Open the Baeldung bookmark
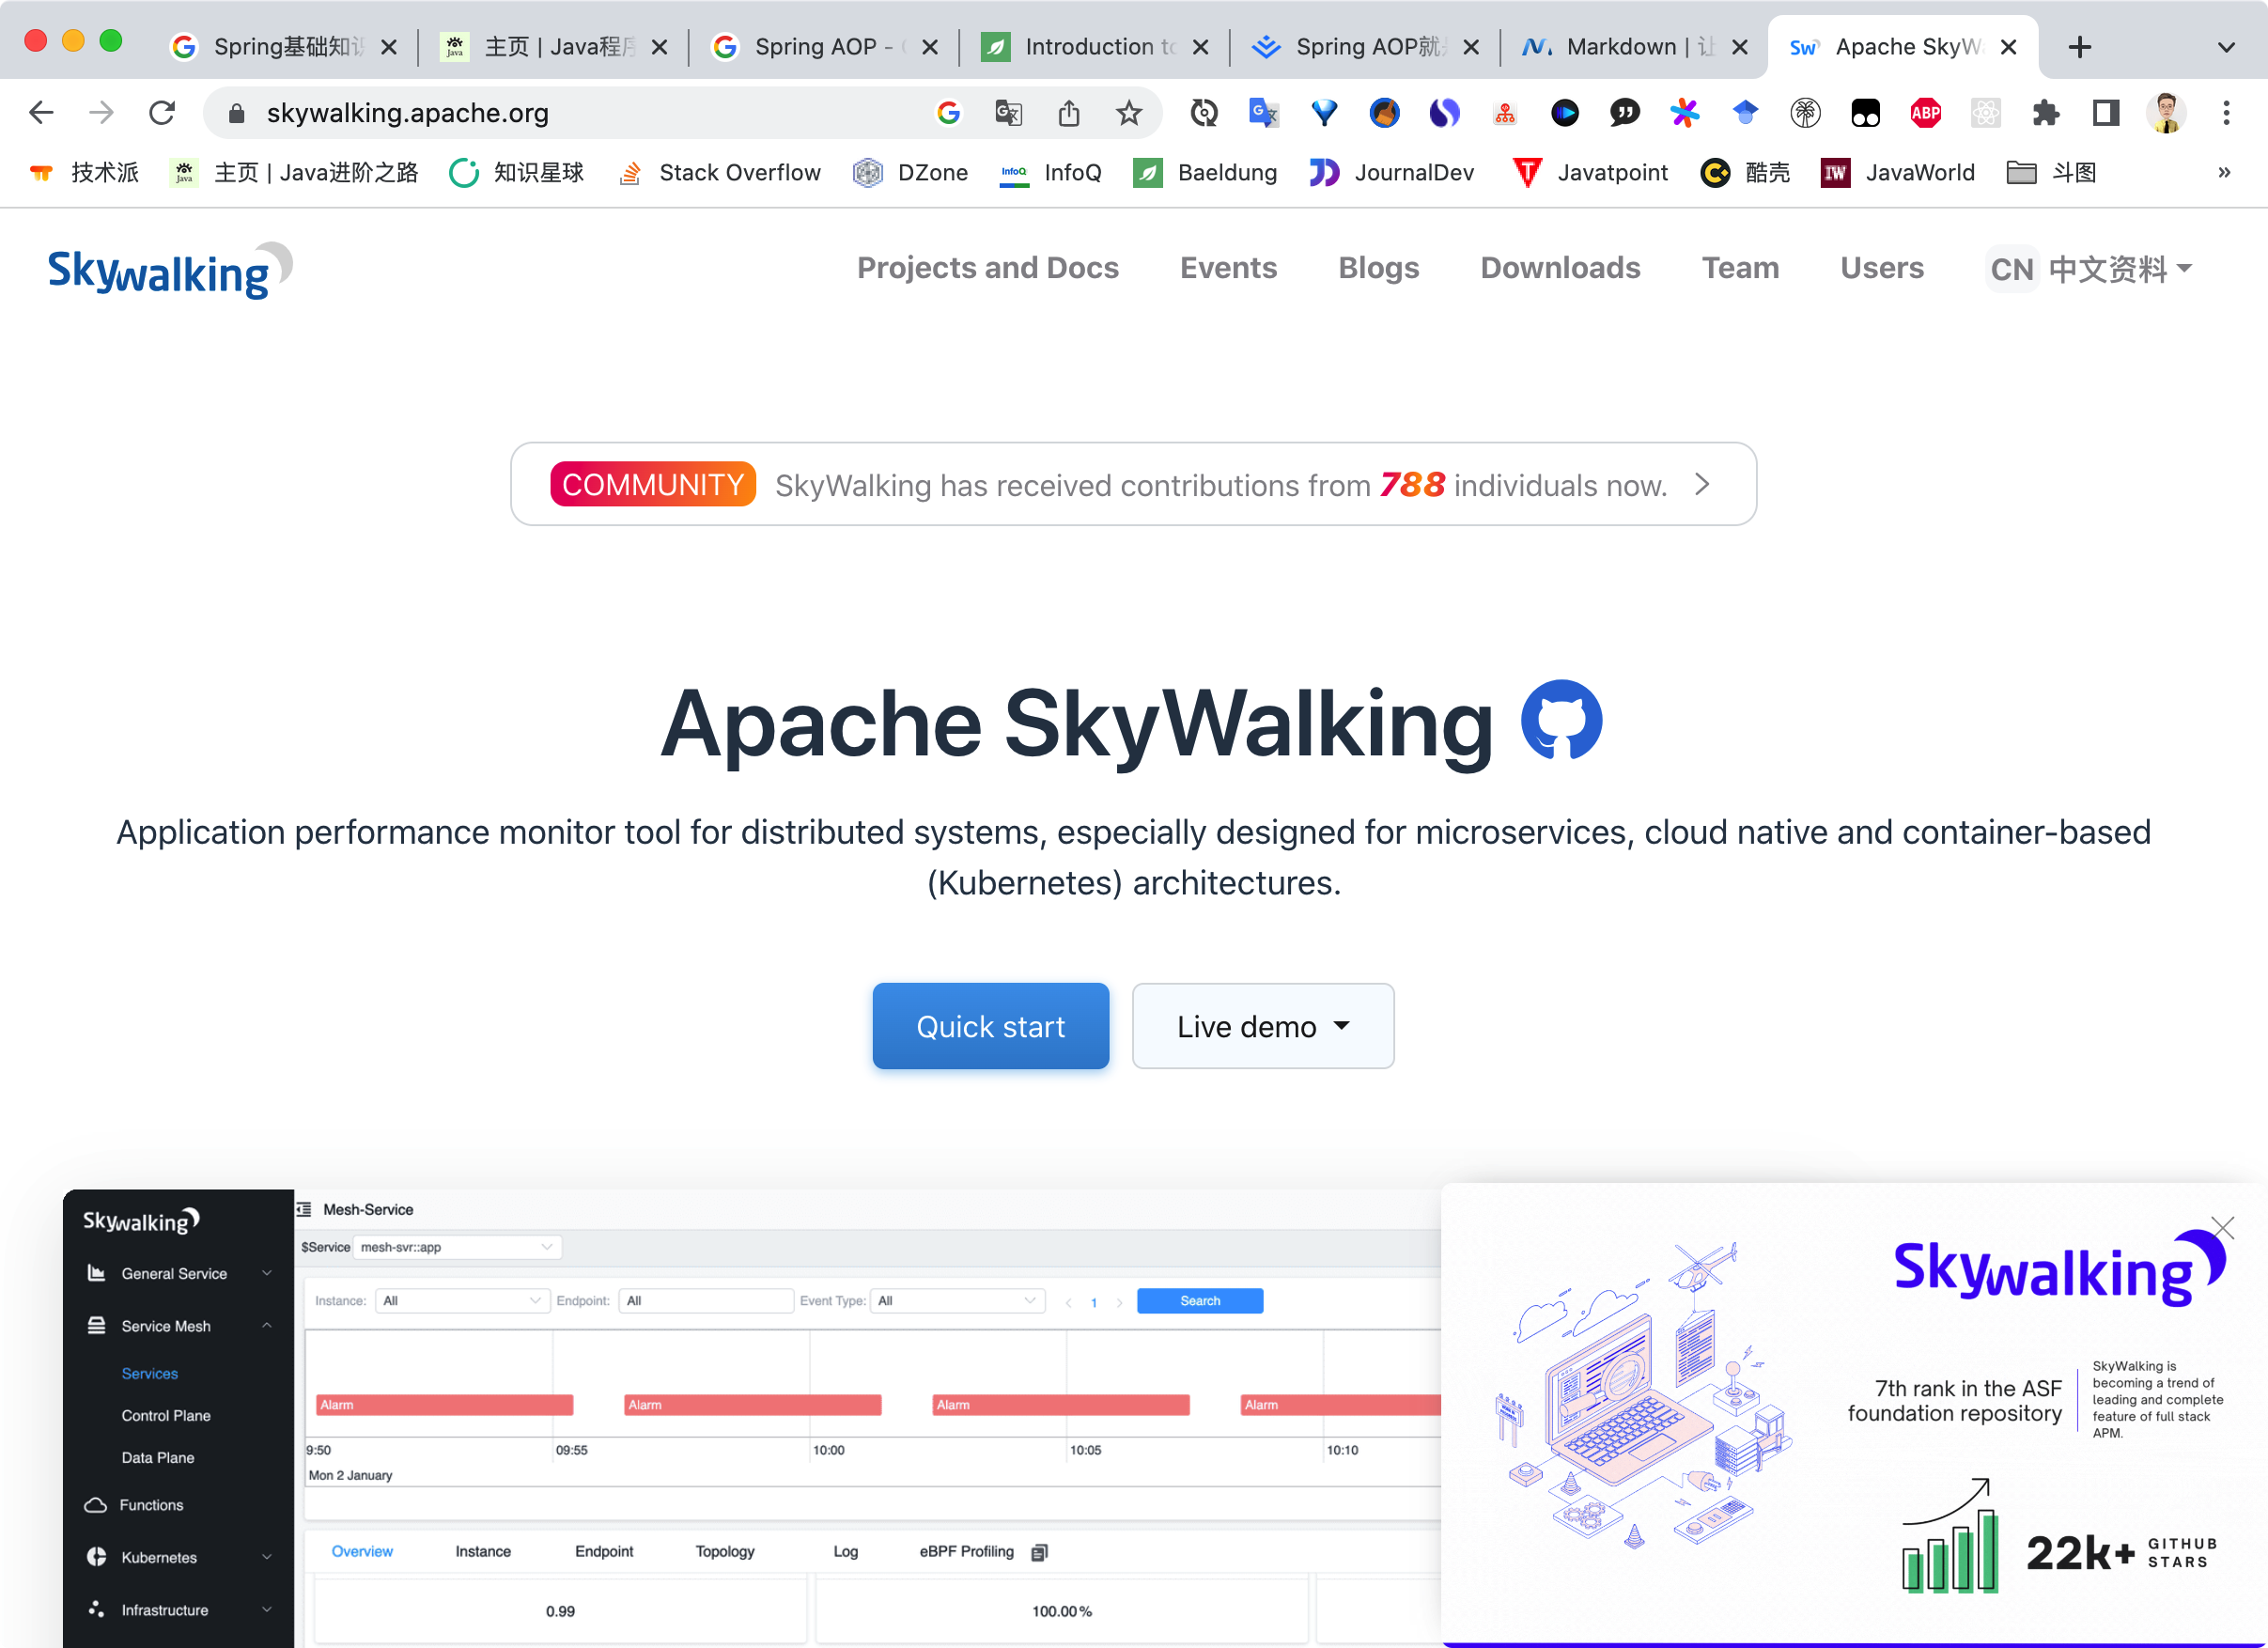 1205,172
